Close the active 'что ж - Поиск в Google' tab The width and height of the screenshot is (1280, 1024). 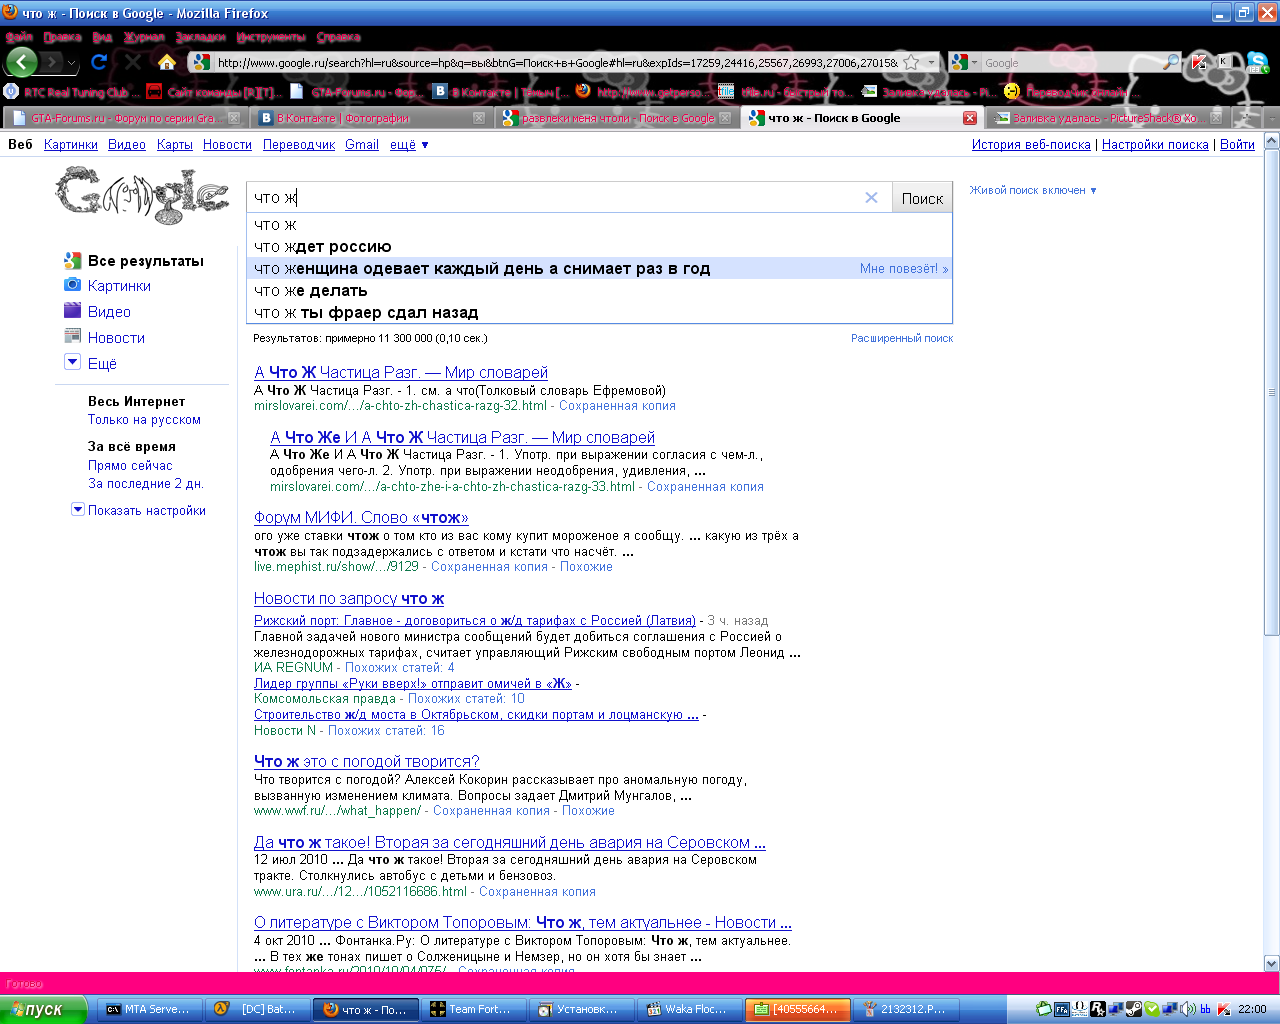(x=969, y=118)
